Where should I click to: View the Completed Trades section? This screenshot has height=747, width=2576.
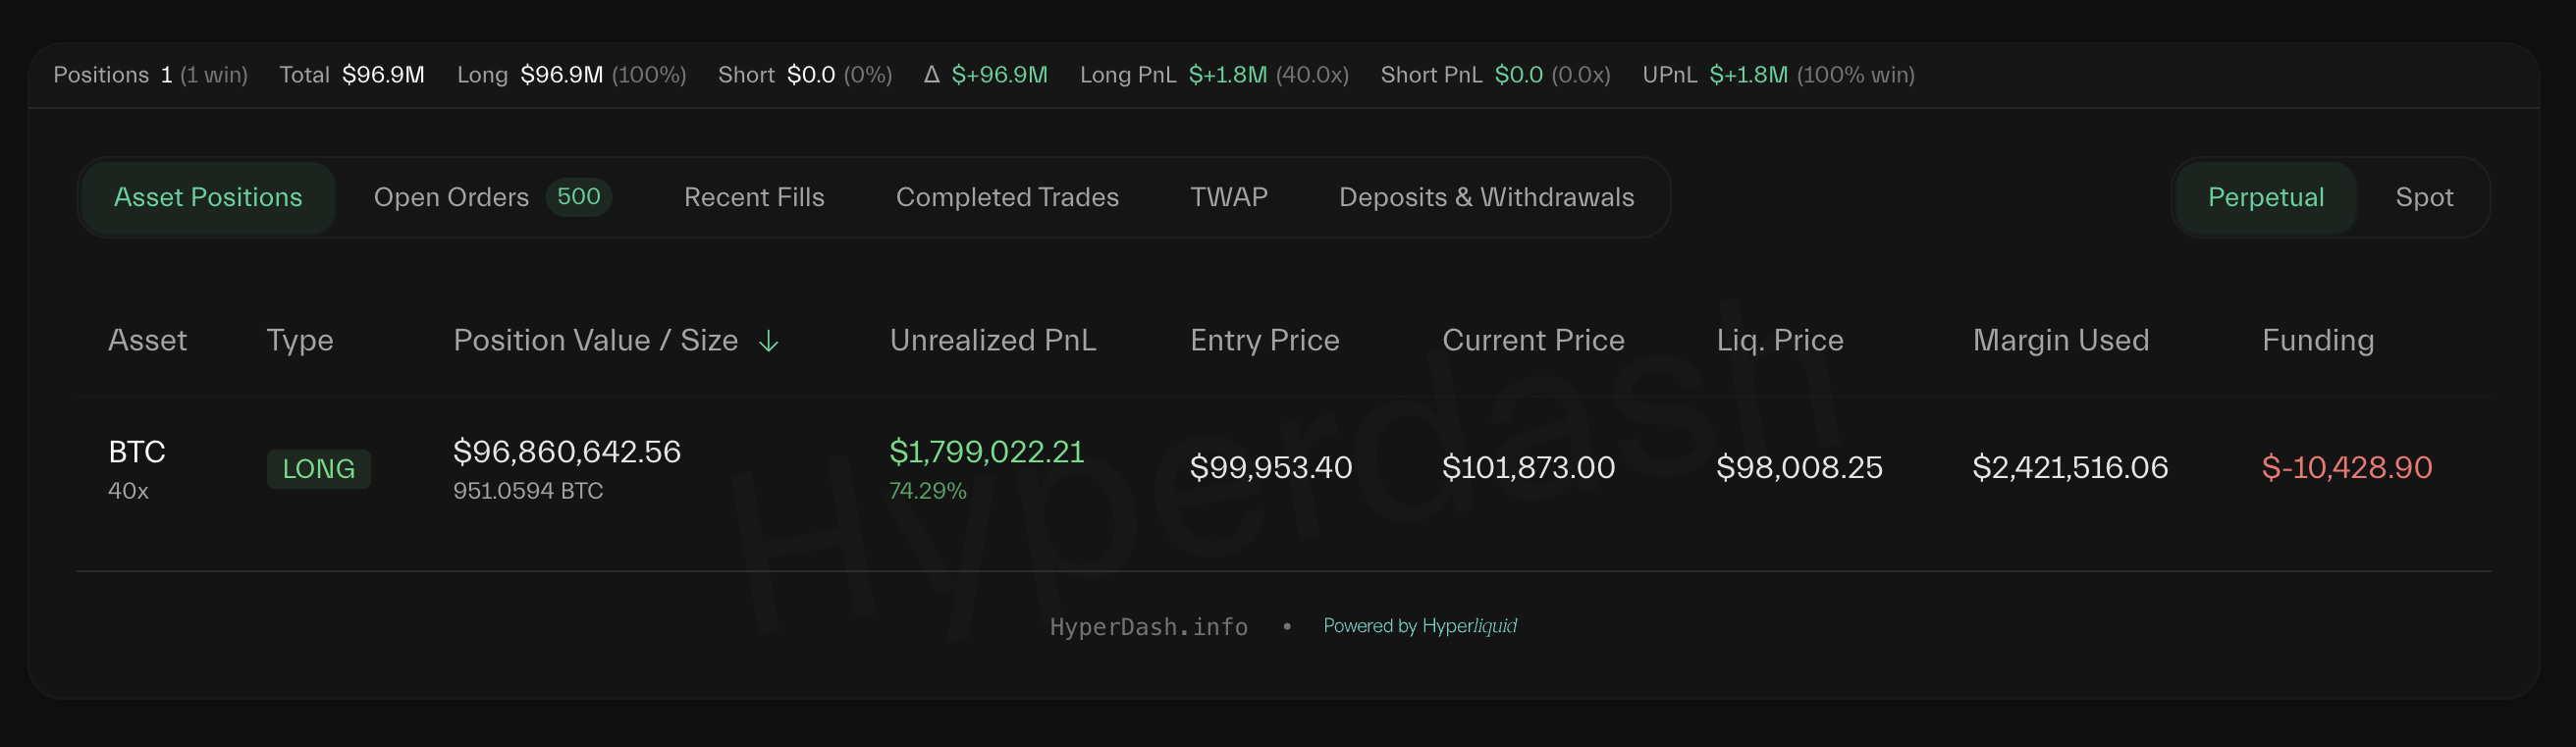[x=1007, y=197]
